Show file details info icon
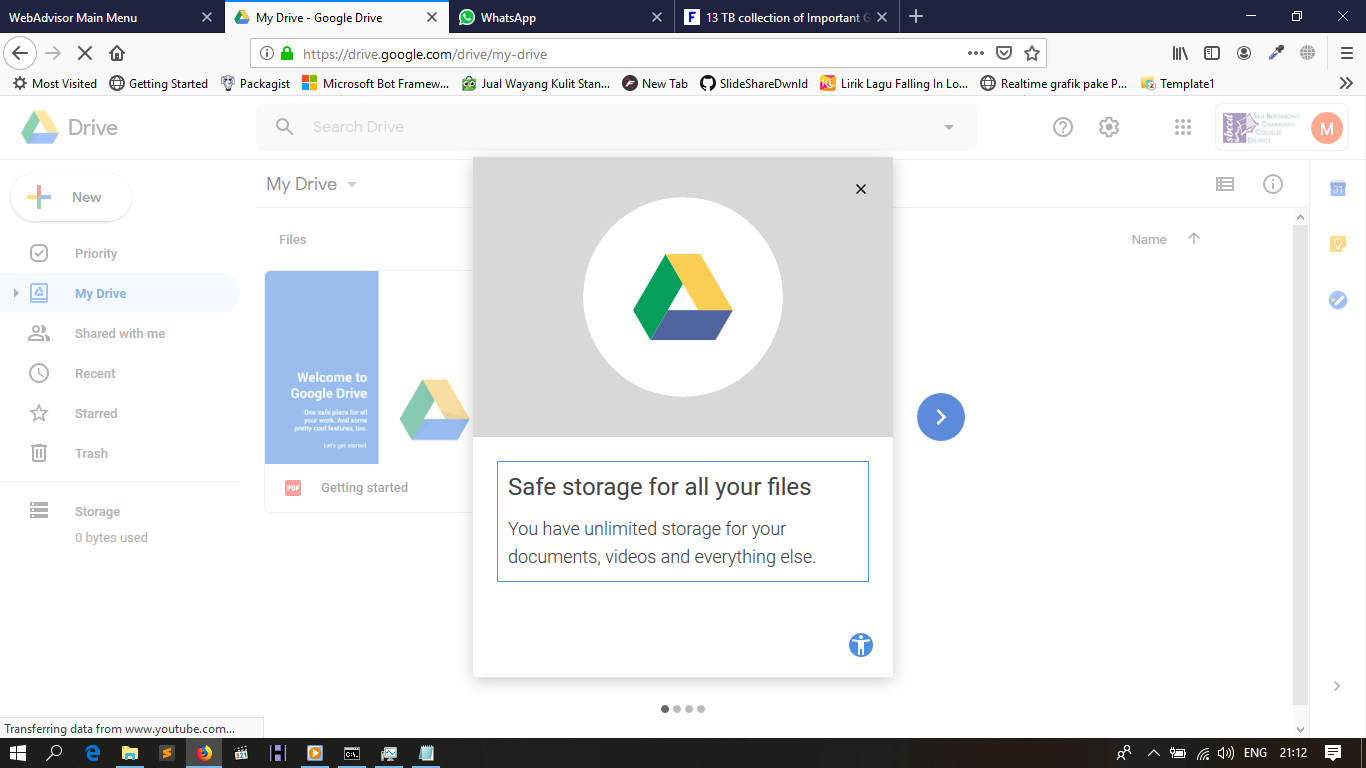 pos(1273,184)
